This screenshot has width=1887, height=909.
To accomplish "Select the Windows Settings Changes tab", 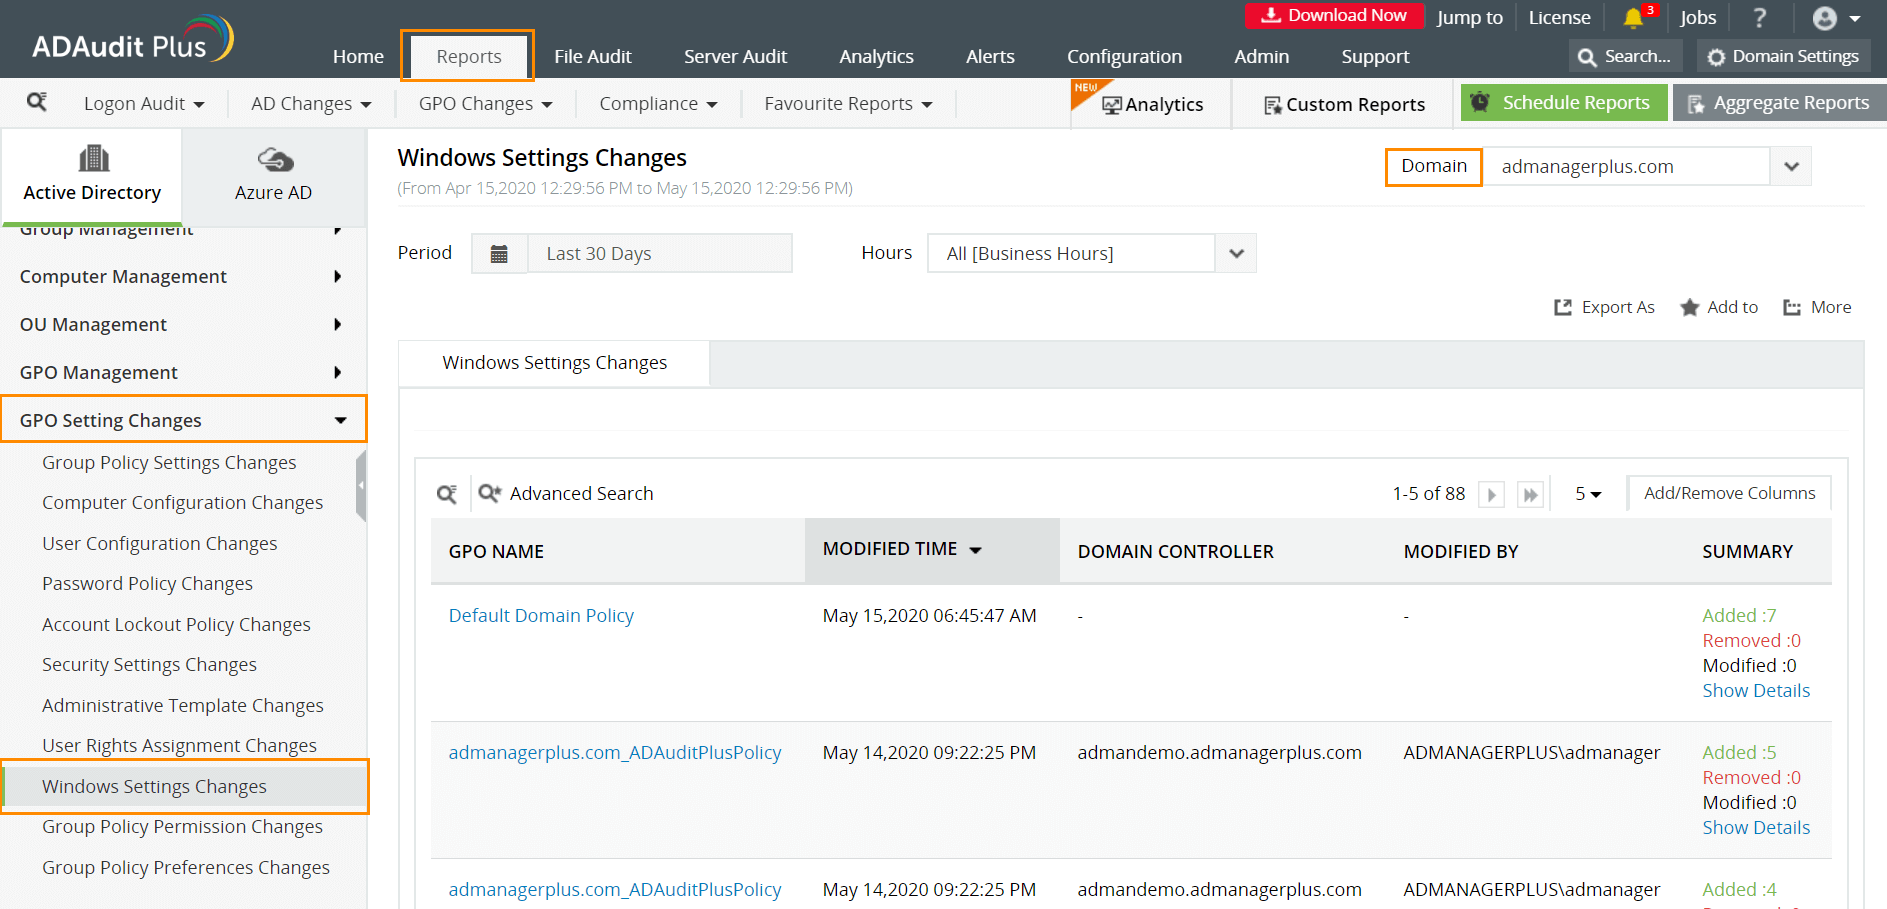I will (554, 362).
